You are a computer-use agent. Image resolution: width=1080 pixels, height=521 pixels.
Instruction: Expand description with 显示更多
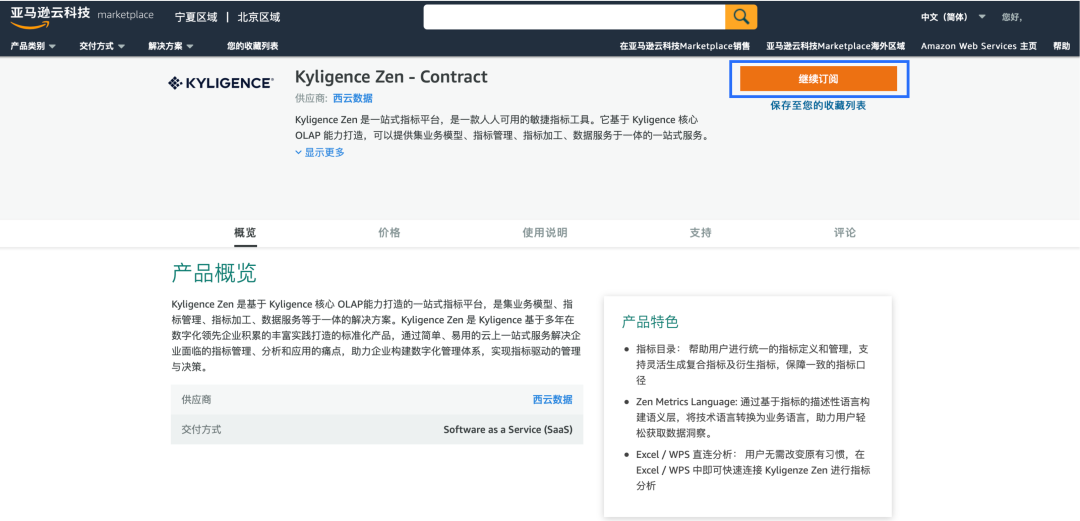[x=320, y=152]
